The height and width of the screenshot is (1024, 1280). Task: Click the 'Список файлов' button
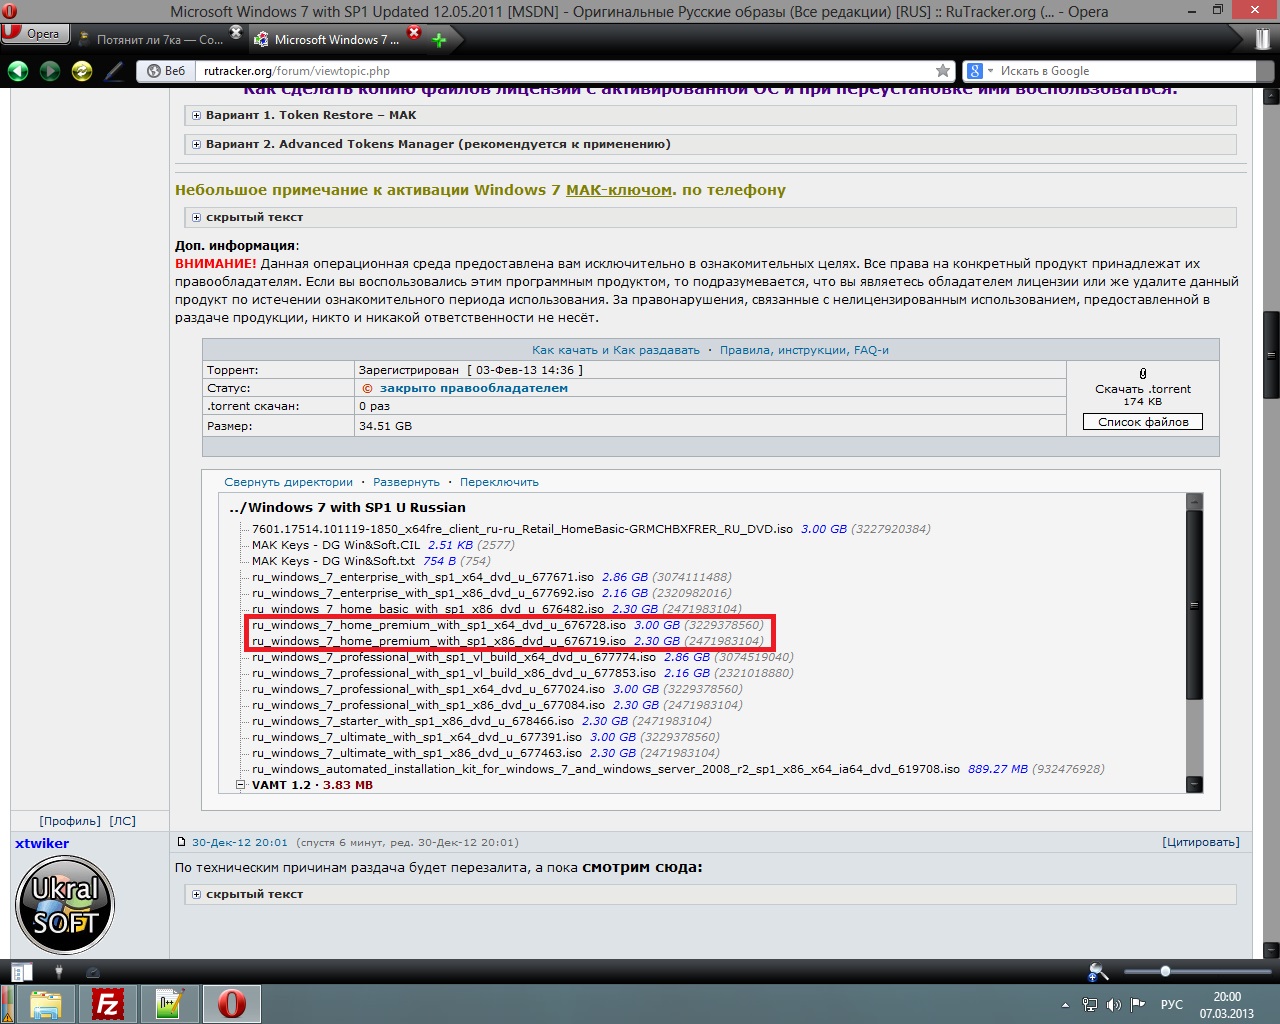click(1143, 422)
